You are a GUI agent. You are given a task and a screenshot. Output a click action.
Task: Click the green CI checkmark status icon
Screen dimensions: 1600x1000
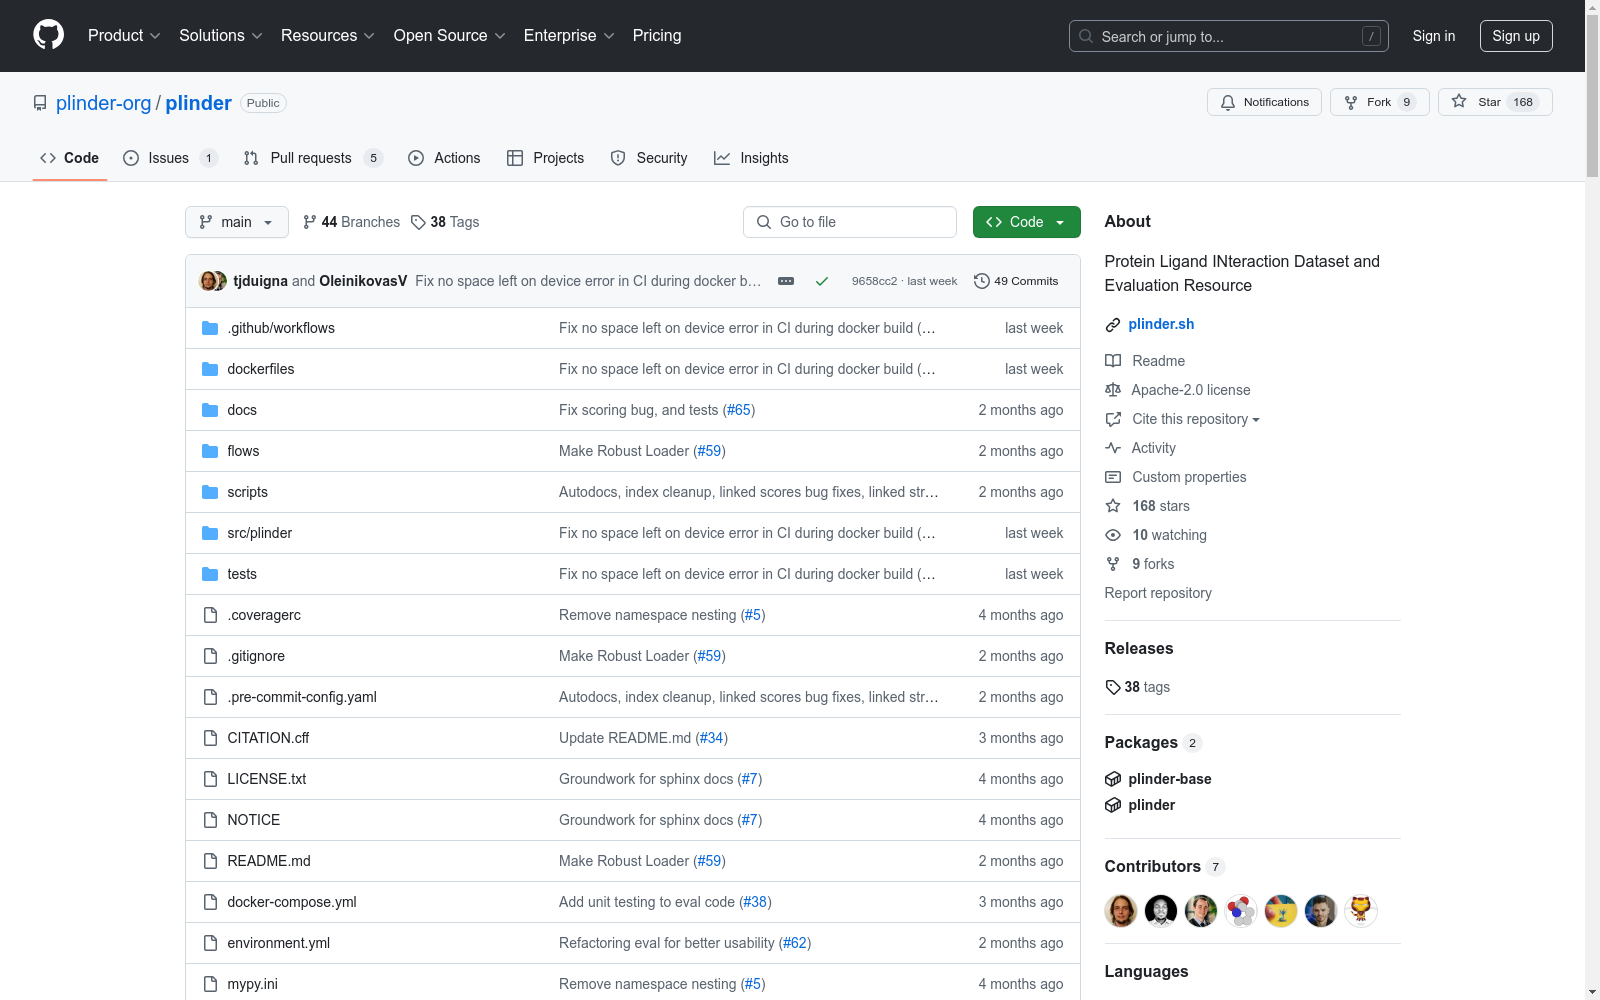point(822,281)
